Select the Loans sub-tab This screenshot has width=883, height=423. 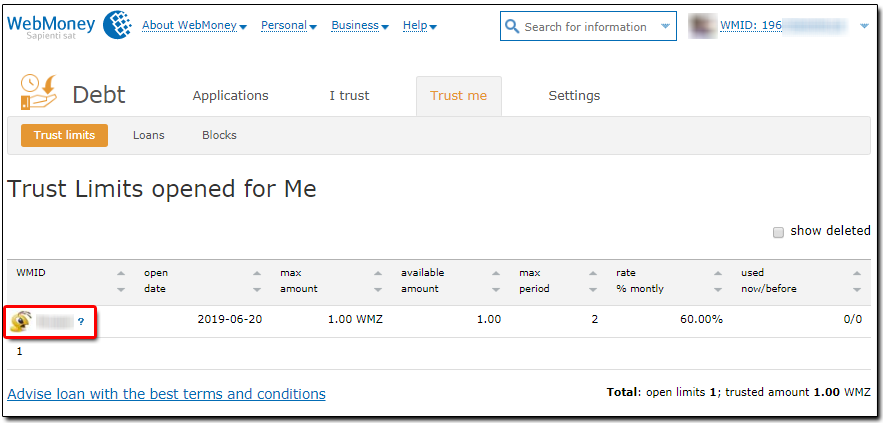point(149,135)
